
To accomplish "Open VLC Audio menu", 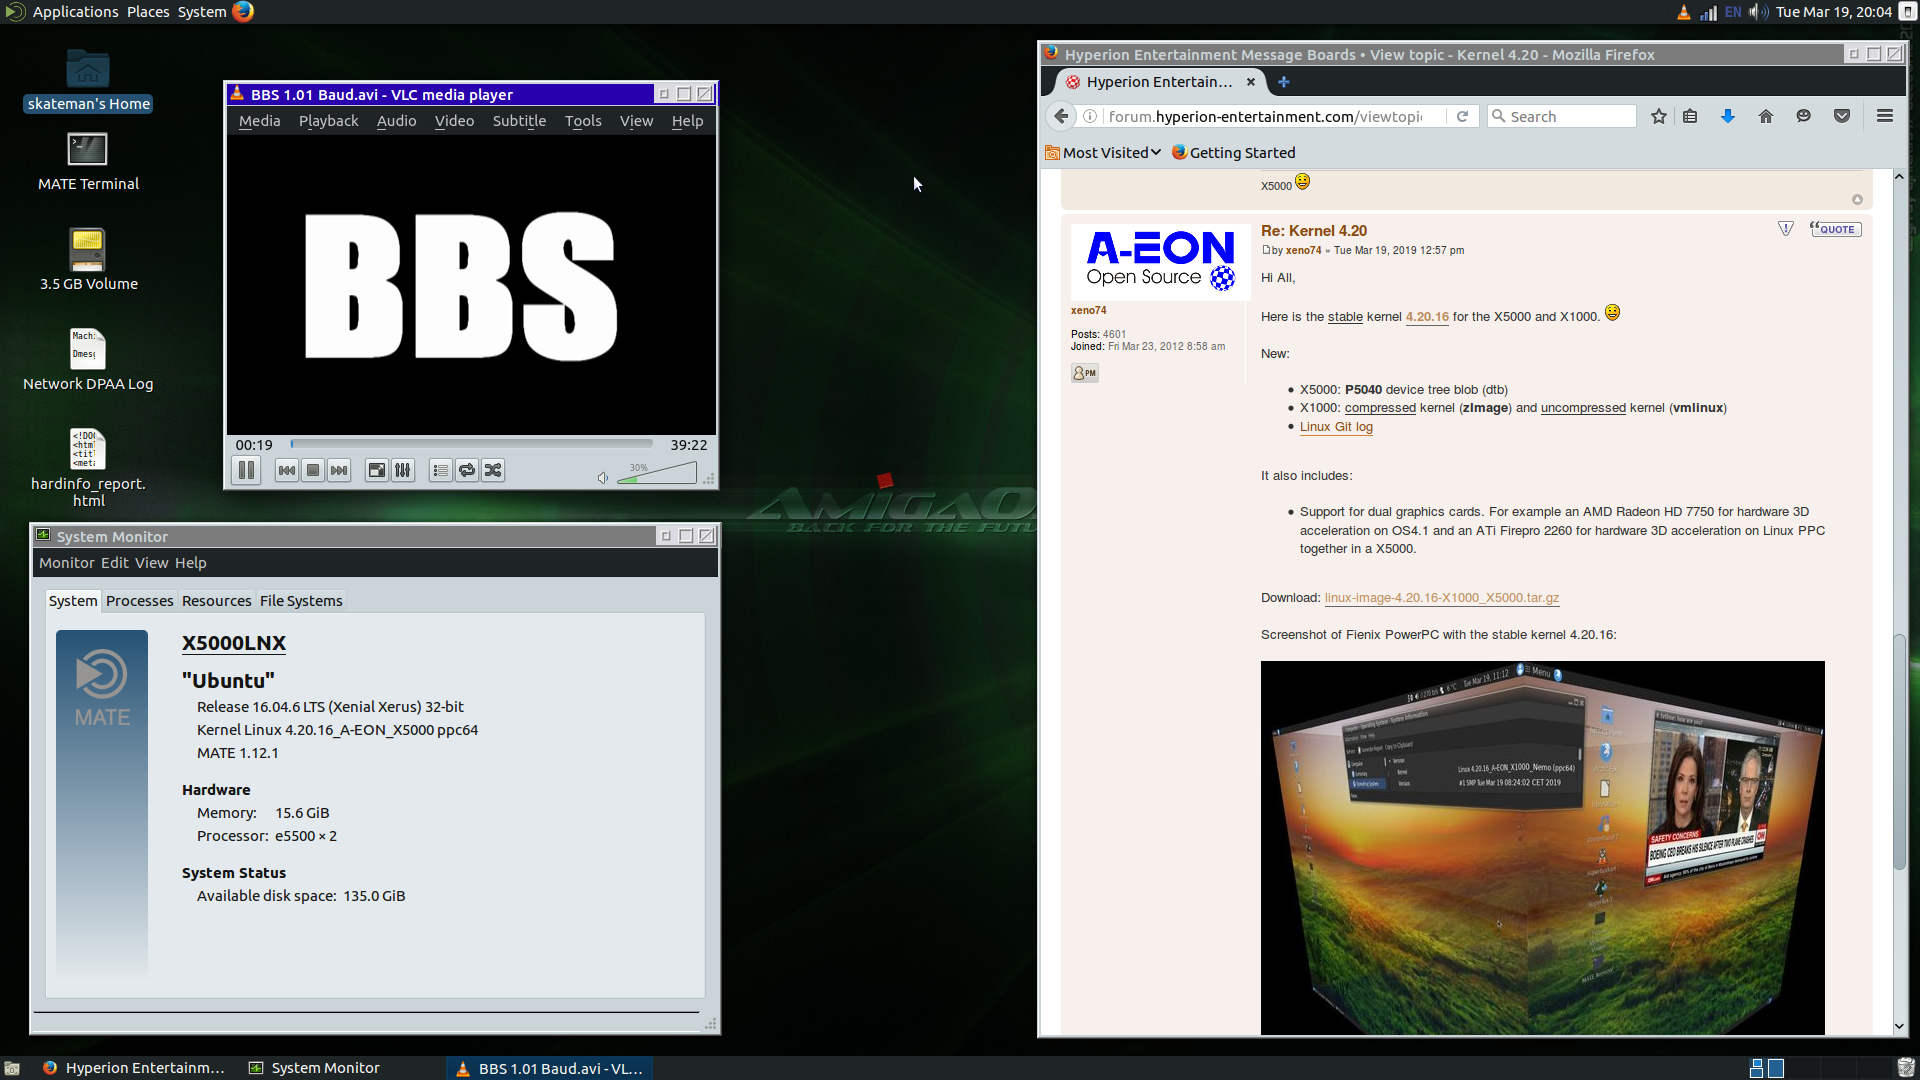I will (x=396, y=121).
